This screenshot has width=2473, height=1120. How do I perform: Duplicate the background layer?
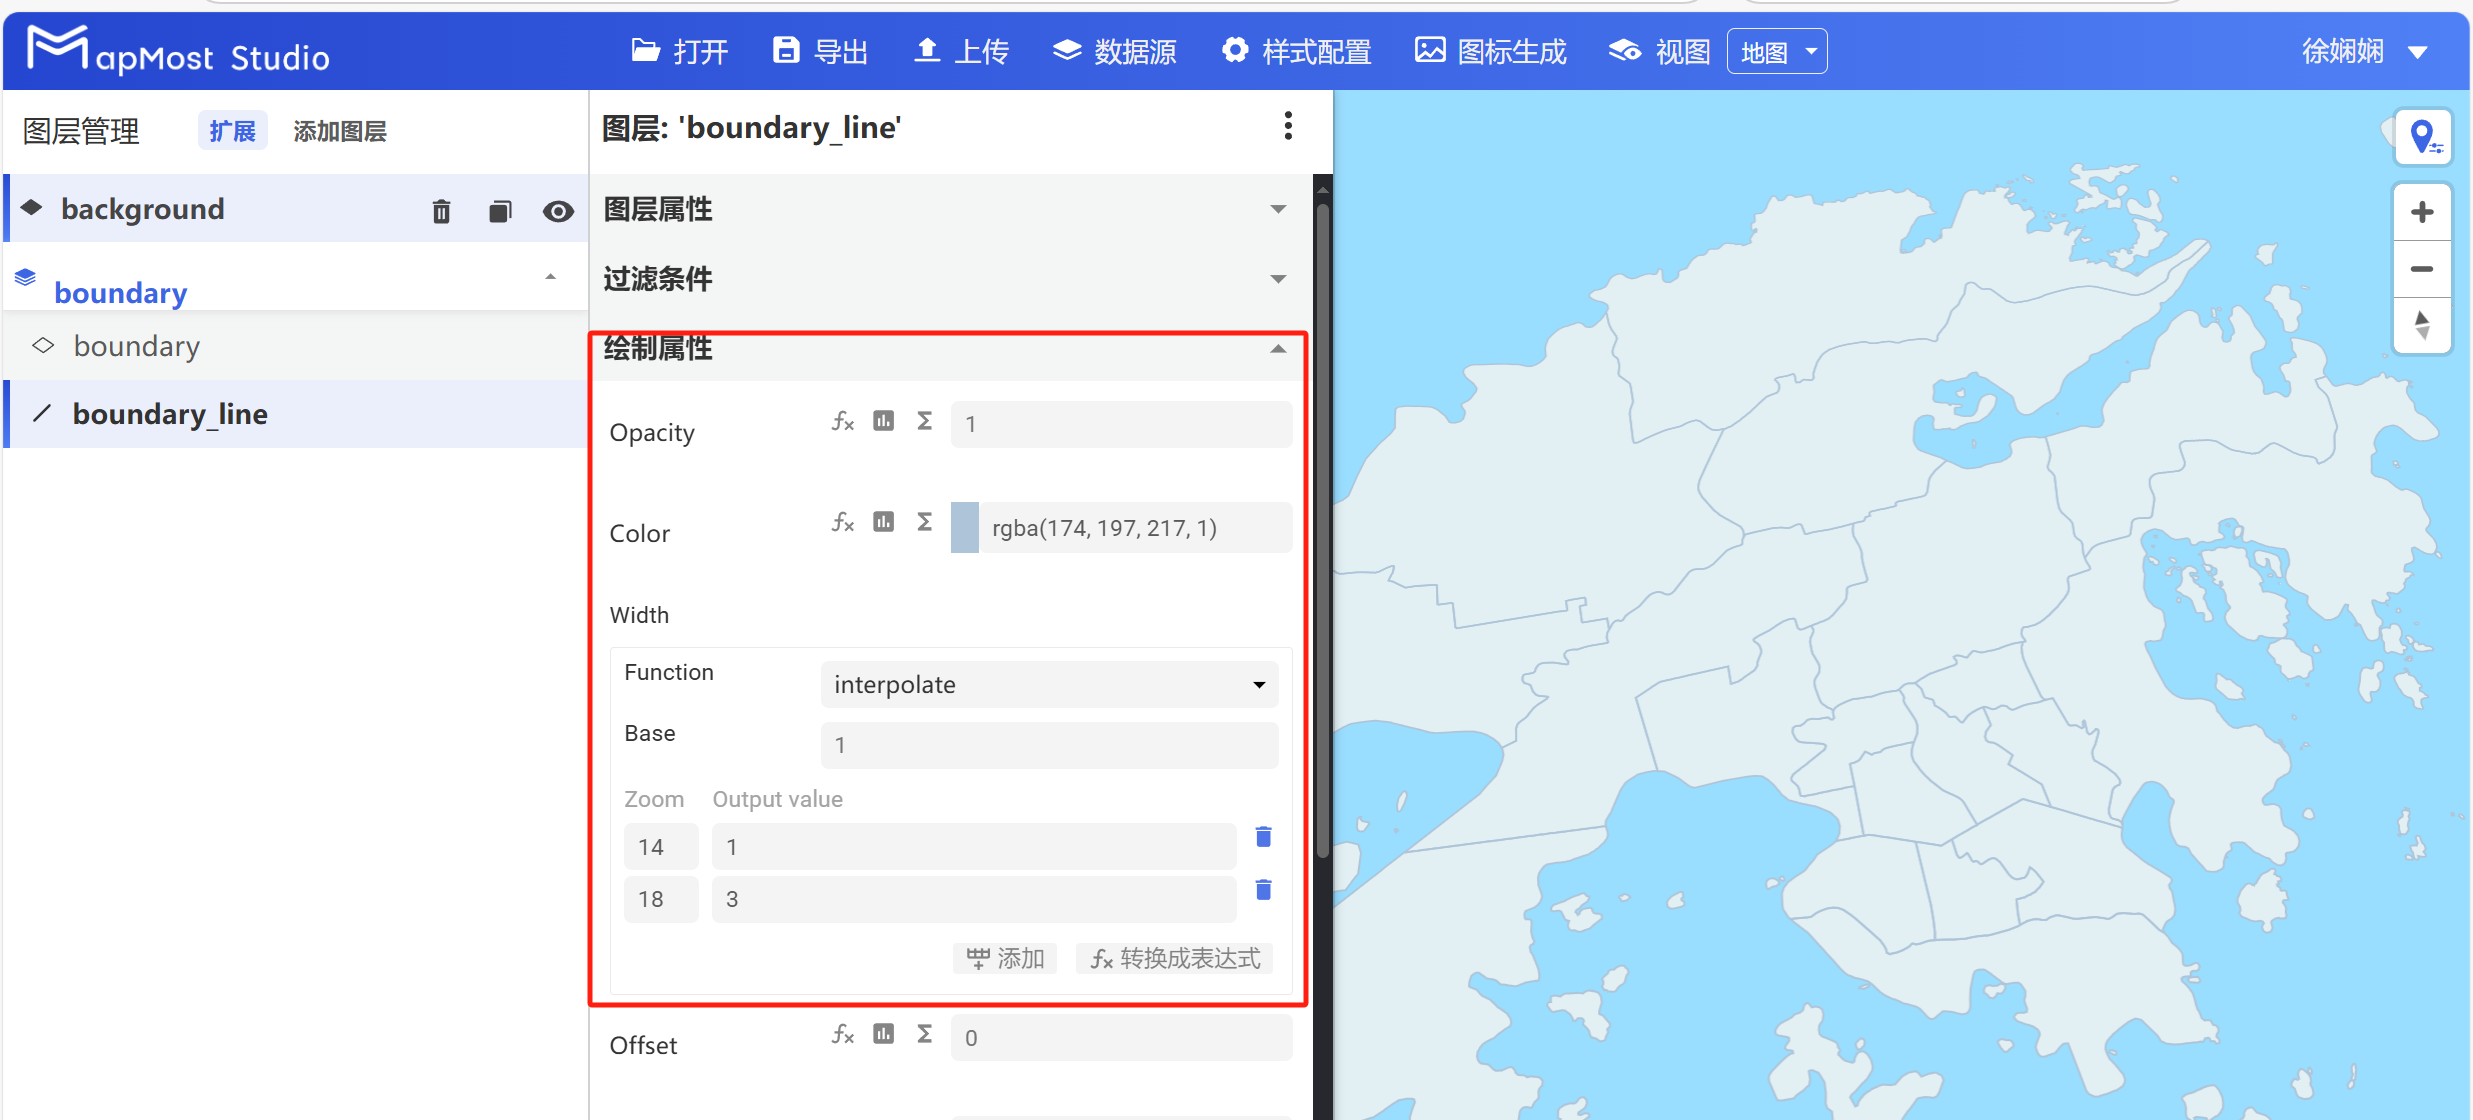coord(499,211)
